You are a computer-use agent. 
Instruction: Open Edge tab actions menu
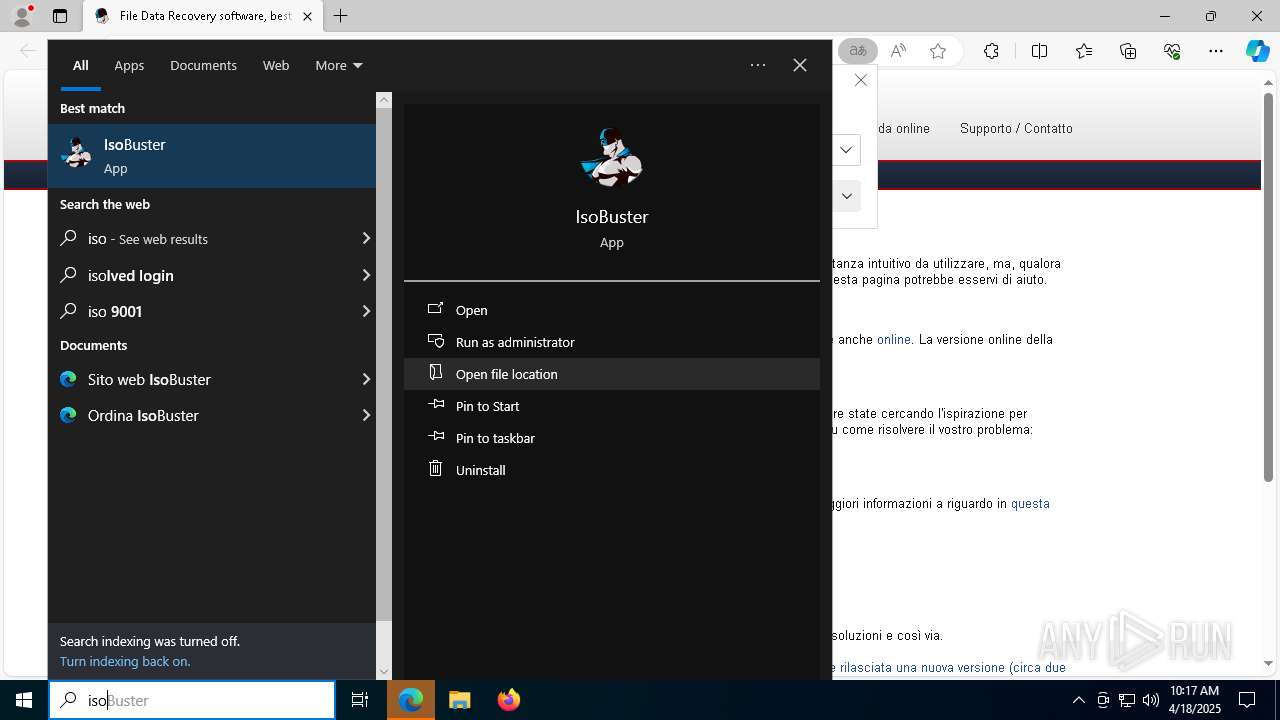pos(60,16)
